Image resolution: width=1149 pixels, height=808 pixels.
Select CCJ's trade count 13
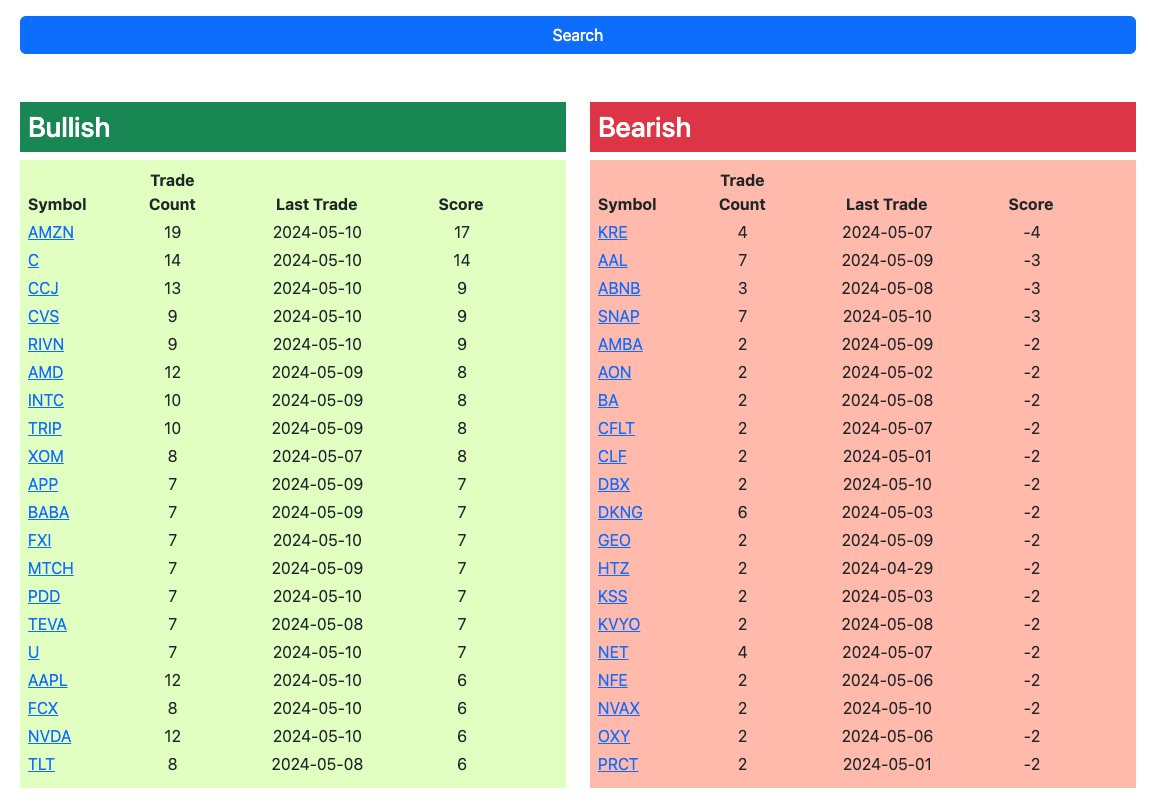(172, 288)
